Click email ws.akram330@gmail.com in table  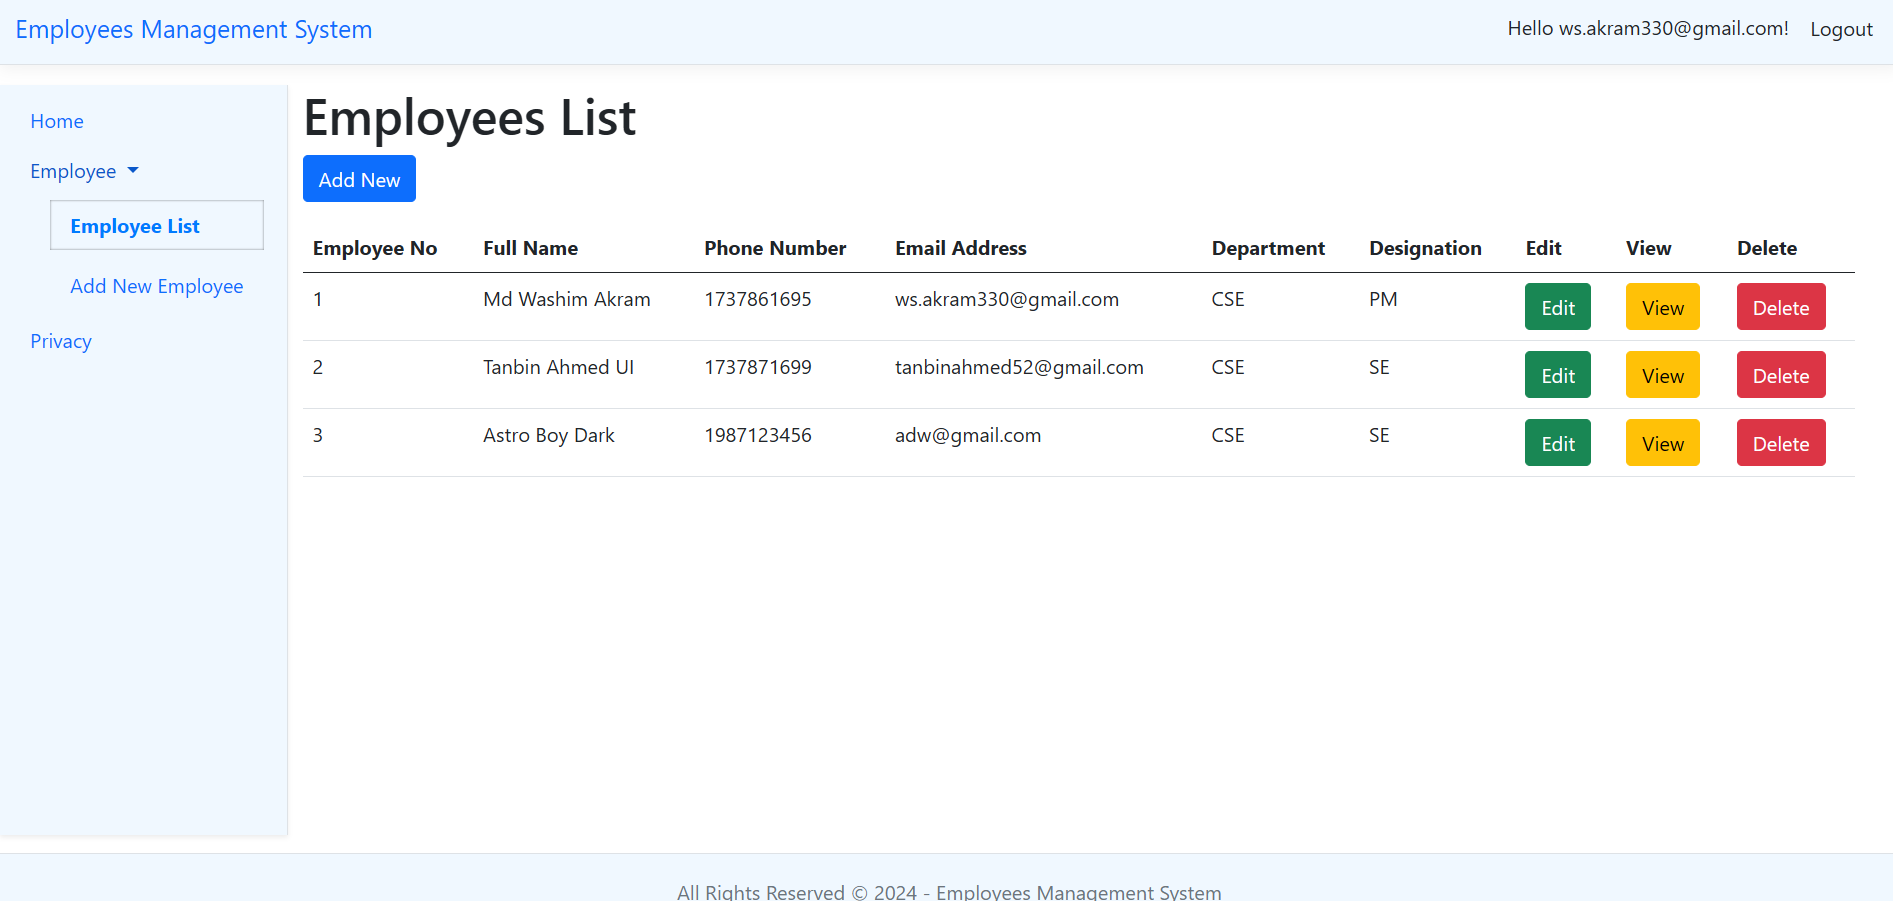[x=1007, y=299]
